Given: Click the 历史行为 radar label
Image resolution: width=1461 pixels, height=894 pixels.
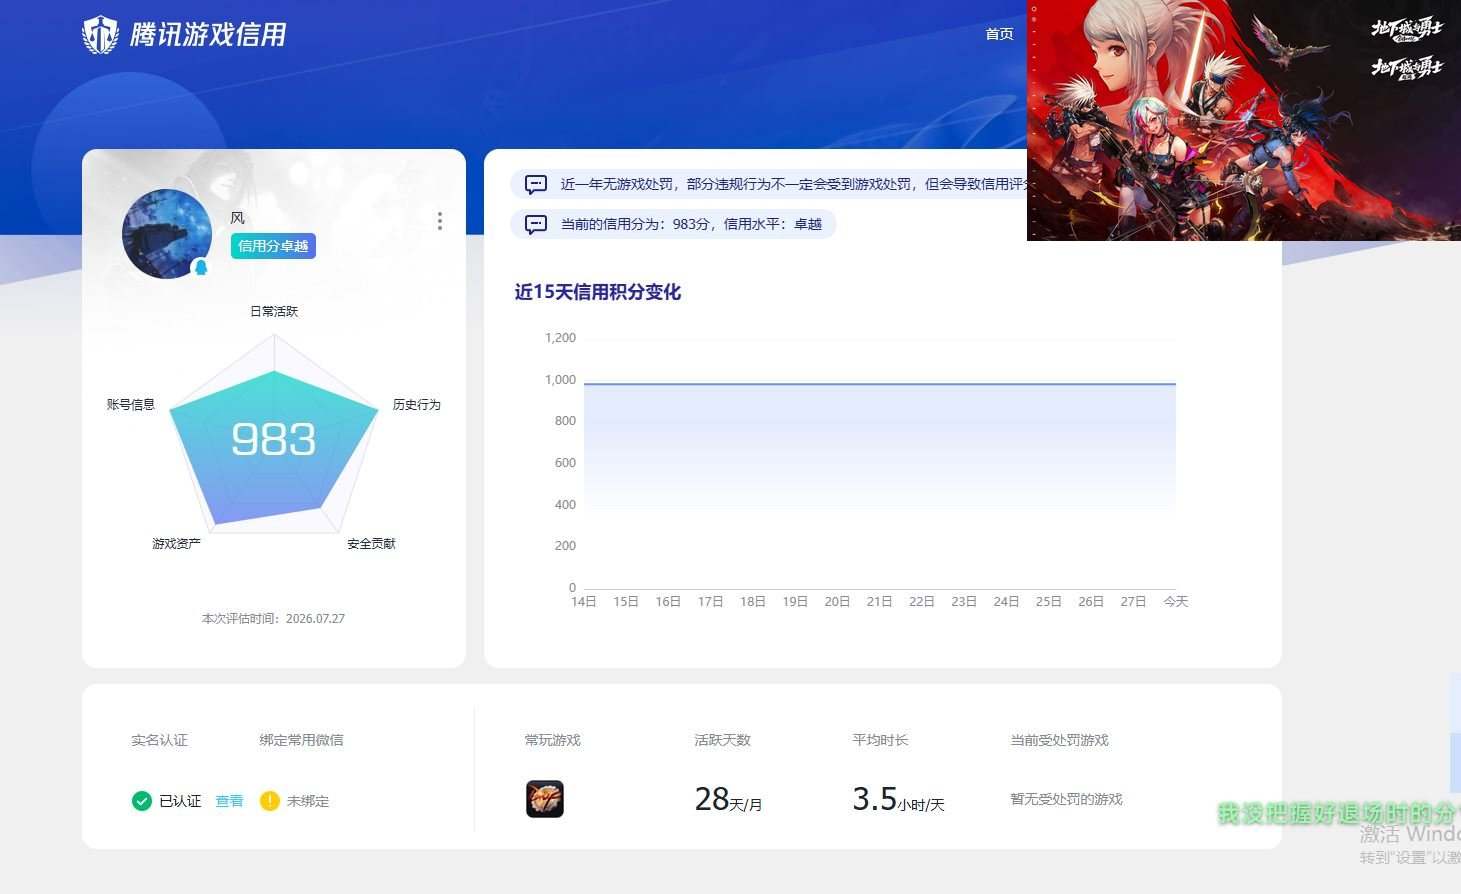Looking at the screenshot, I should (x=417, y=404).
